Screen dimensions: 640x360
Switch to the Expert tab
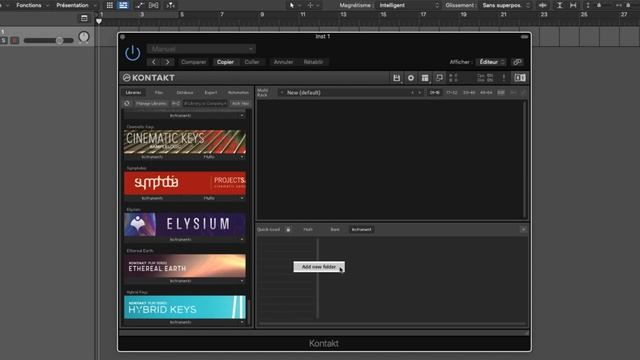(x=211, y=93)
